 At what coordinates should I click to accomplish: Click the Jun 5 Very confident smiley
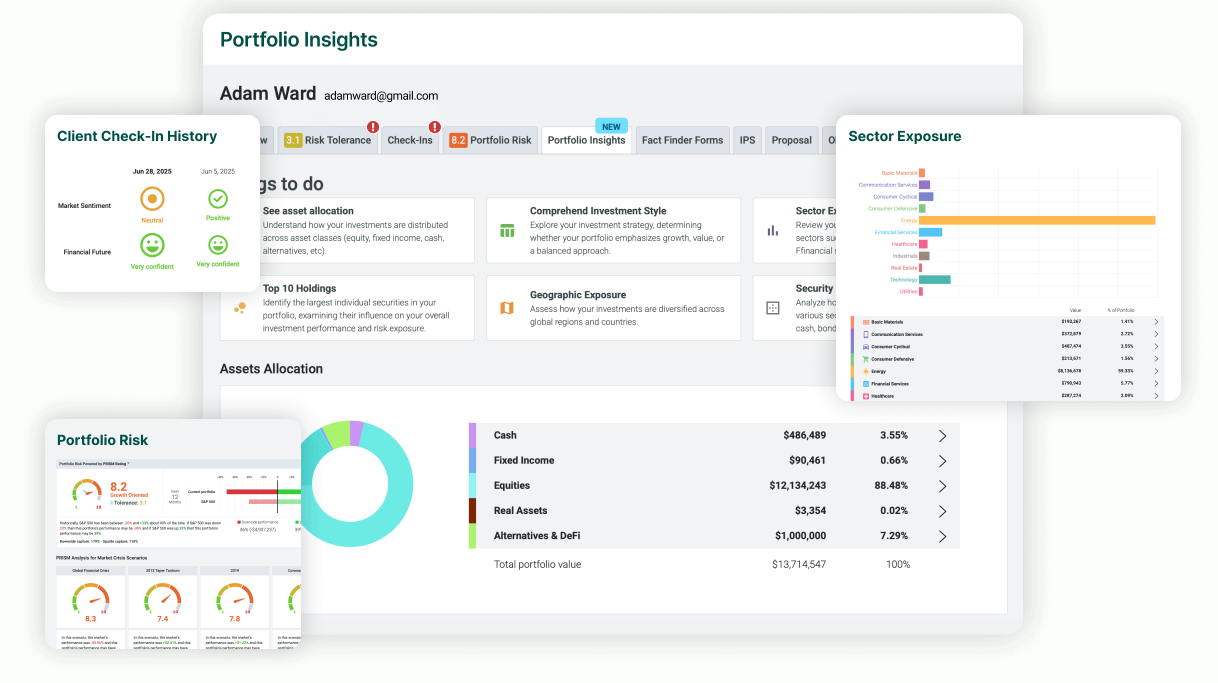pos(218,245)
